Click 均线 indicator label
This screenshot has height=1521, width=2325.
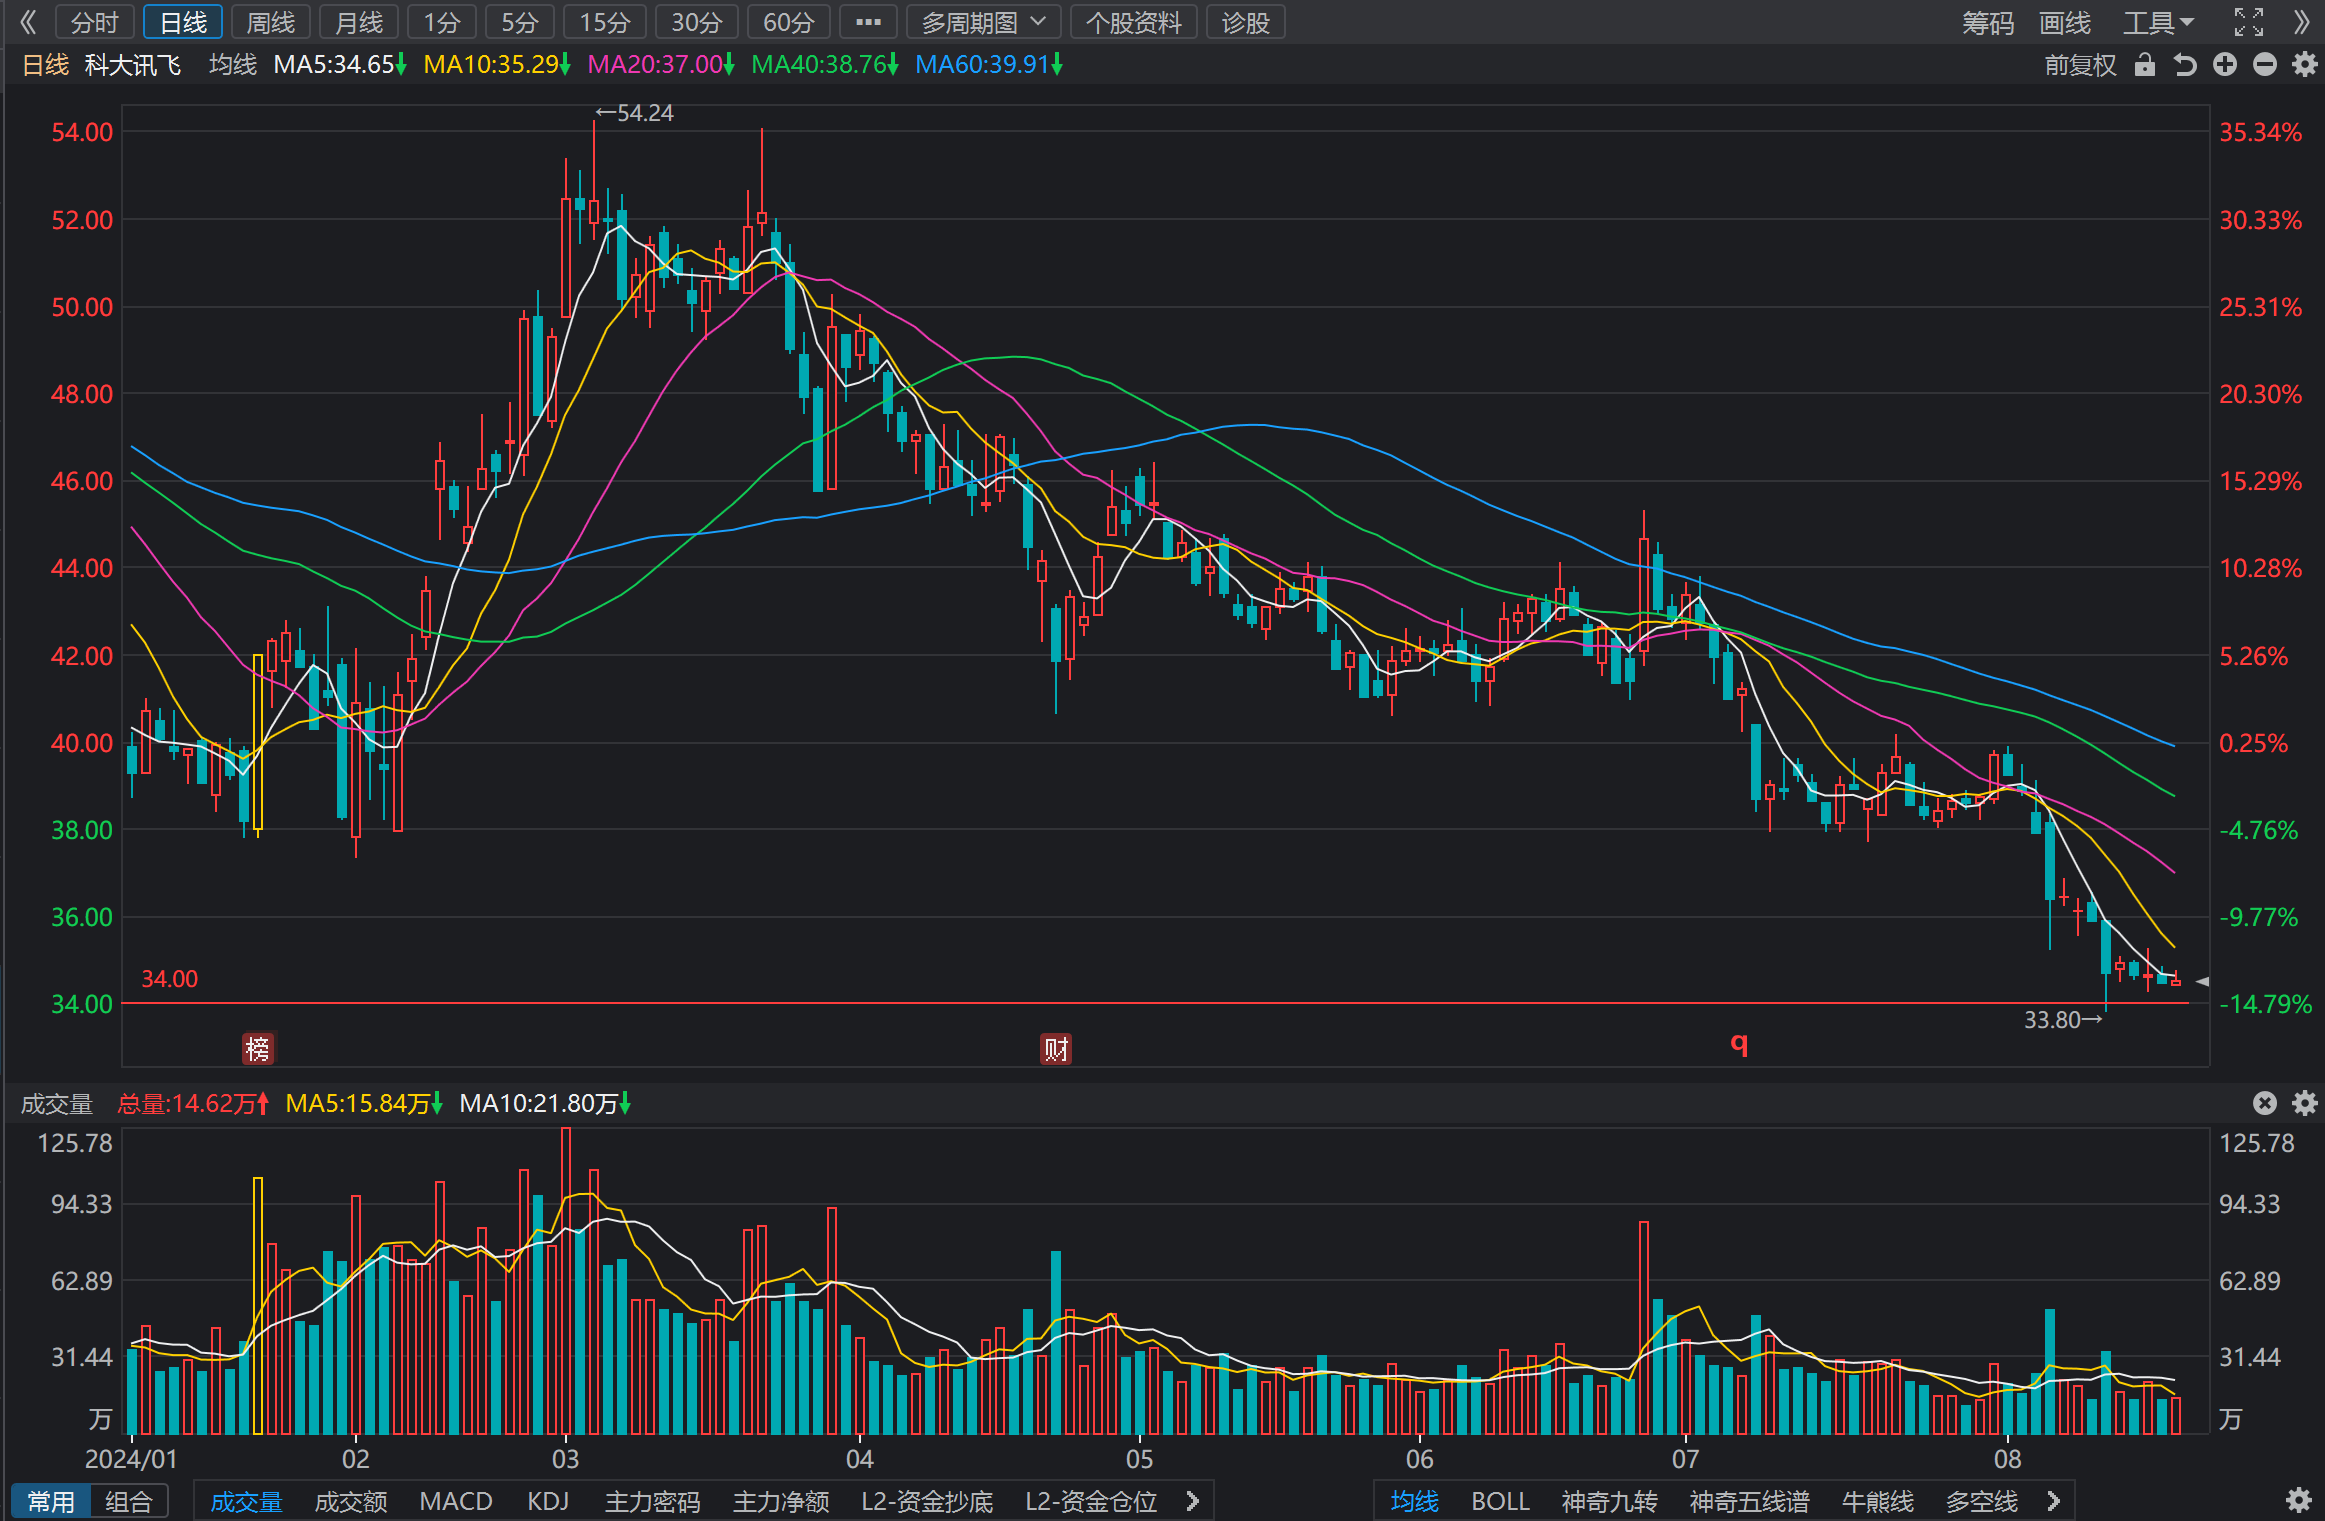pyautogui.click(x=233, y=65)
